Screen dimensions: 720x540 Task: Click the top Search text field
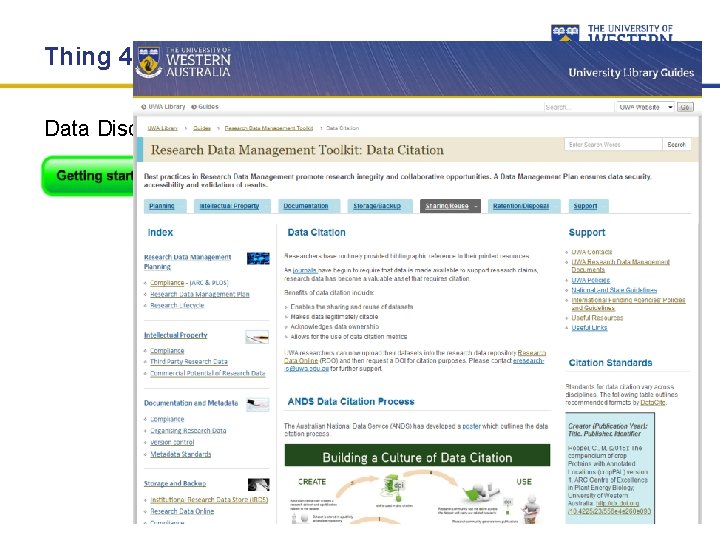click(x=578, y=107)
